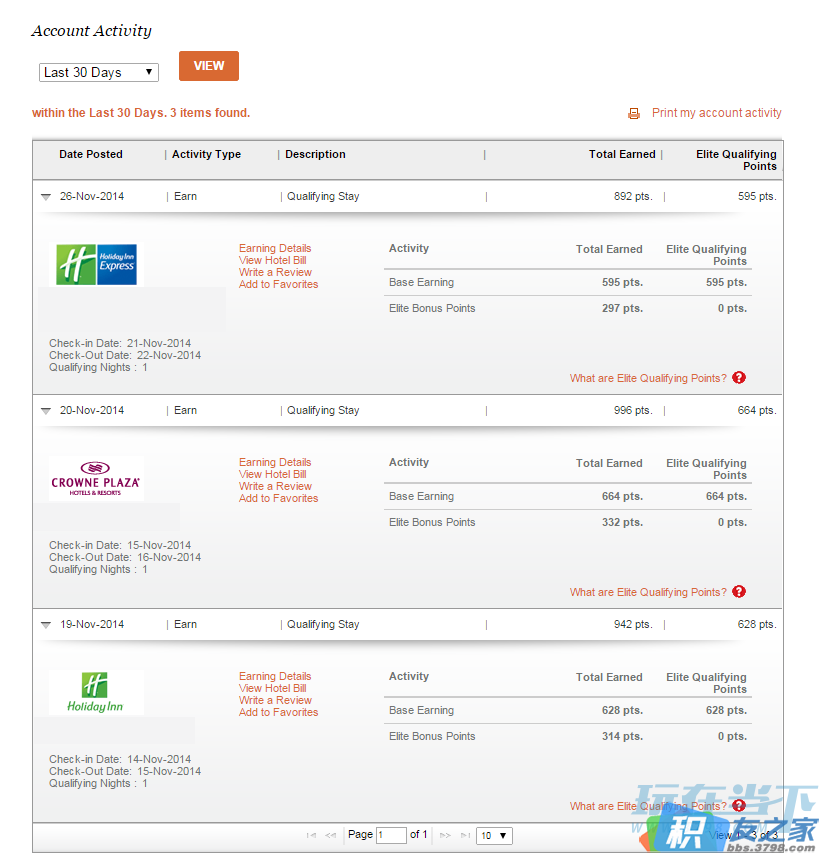Click Check-in Date: 14-Nov-2014 text

pyautogui.click(x=120, y=759)
